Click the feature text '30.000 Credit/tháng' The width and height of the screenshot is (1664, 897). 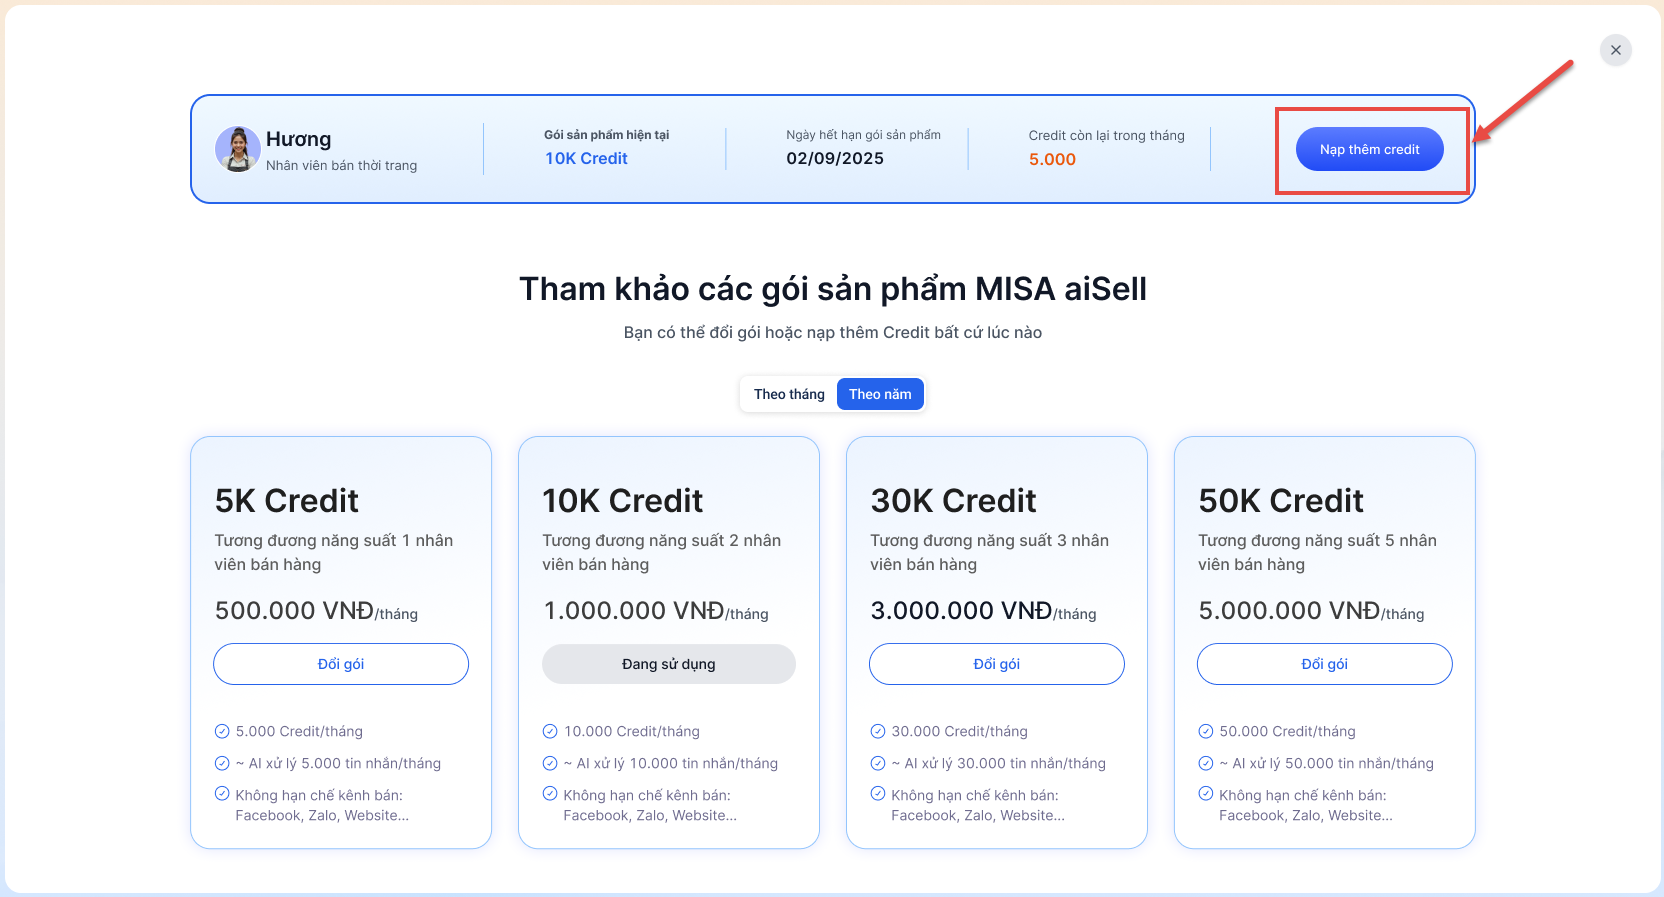click(x=960, y=731)
